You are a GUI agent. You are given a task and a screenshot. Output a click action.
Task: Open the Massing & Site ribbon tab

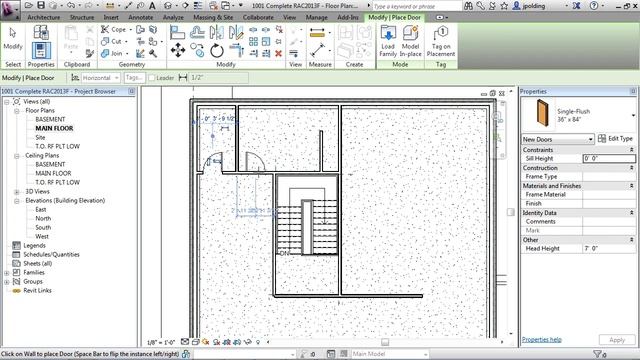(x=213, y=18)
